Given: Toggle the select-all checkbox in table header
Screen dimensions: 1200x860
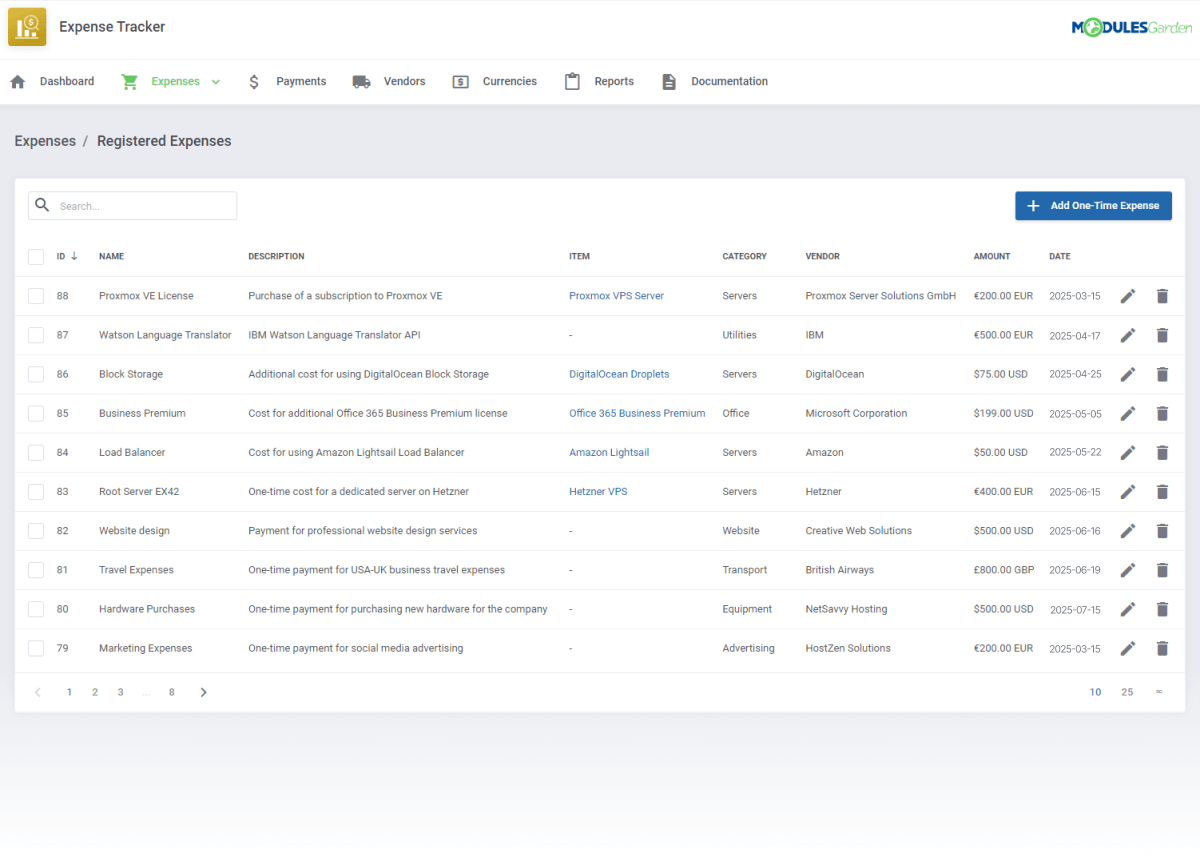Looking at the screenshot, I should (36, 257).
